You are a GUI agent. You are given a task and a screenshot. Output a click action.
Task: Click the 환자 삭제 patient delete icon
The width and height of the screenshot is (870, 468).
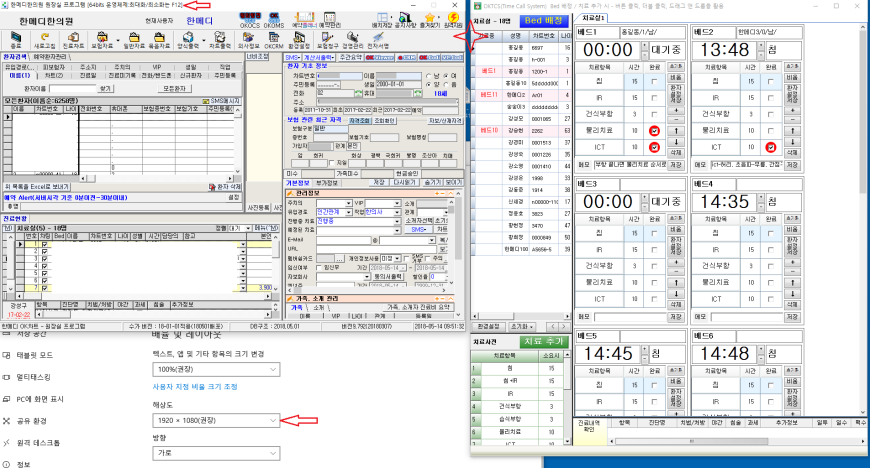(x=225, y=187)
